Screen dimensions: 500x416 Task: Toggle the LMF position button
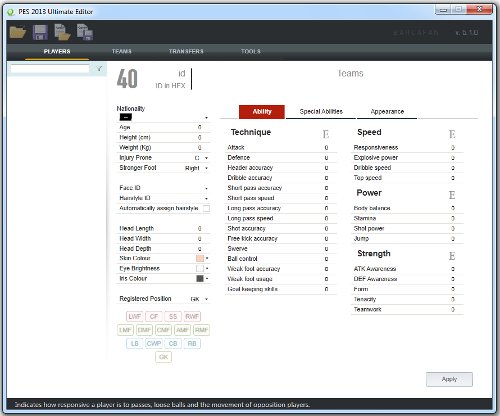tap(125, 330)
